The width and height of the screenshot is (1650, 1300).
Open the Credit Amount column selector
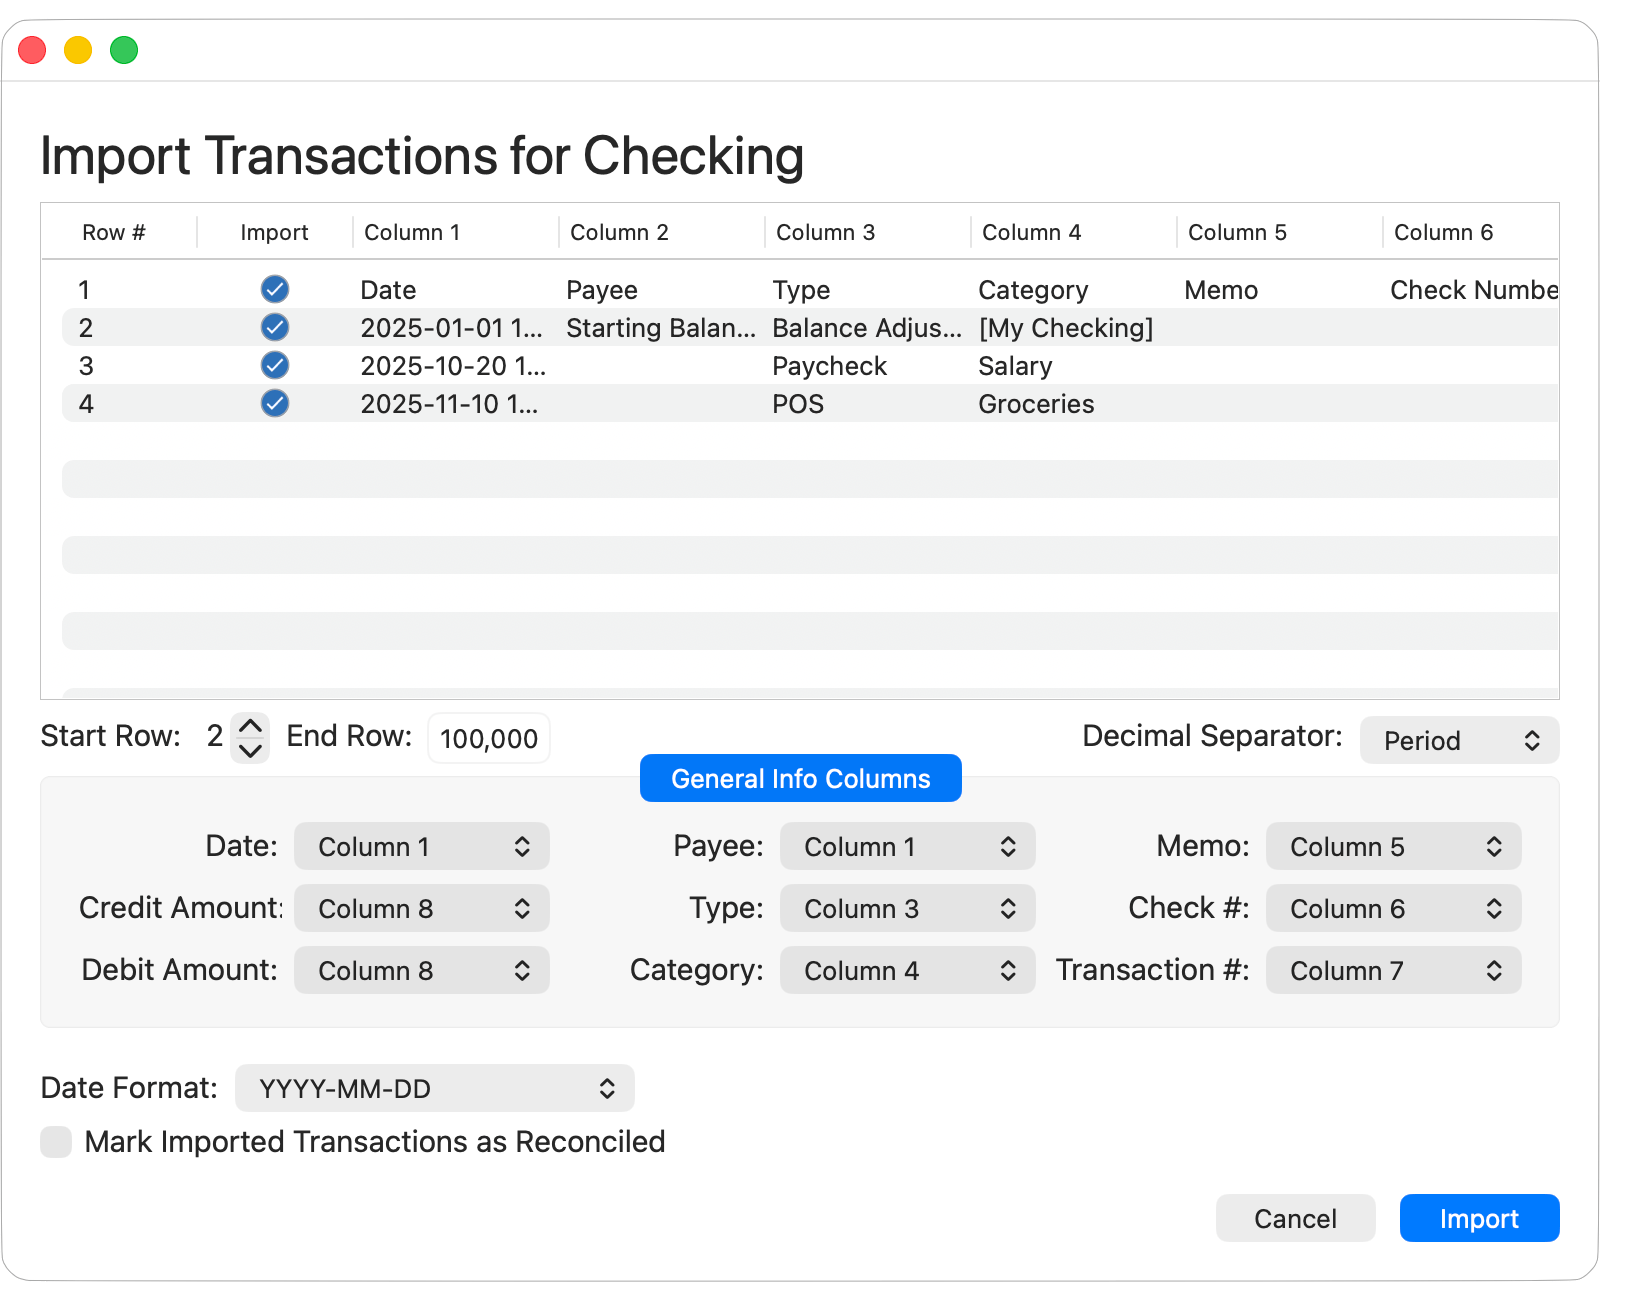point(421,908)
